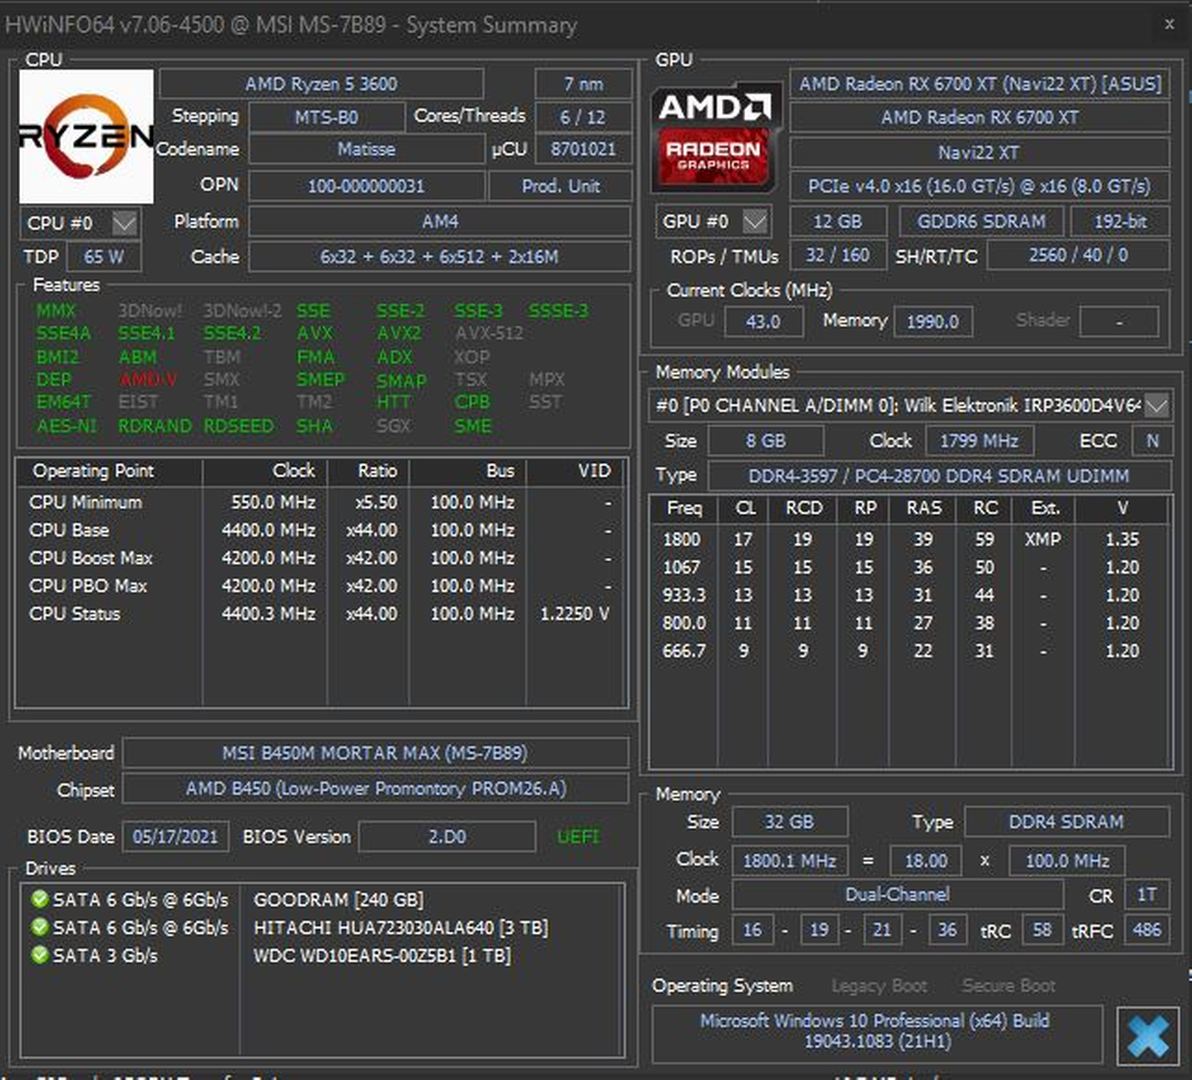Image resolution: width=1192 pixels, height=1080 pixels.
Task: Select the AMD Ryzen 5 3600 name field
Action: pyautogui.click(x=322, y=84)
